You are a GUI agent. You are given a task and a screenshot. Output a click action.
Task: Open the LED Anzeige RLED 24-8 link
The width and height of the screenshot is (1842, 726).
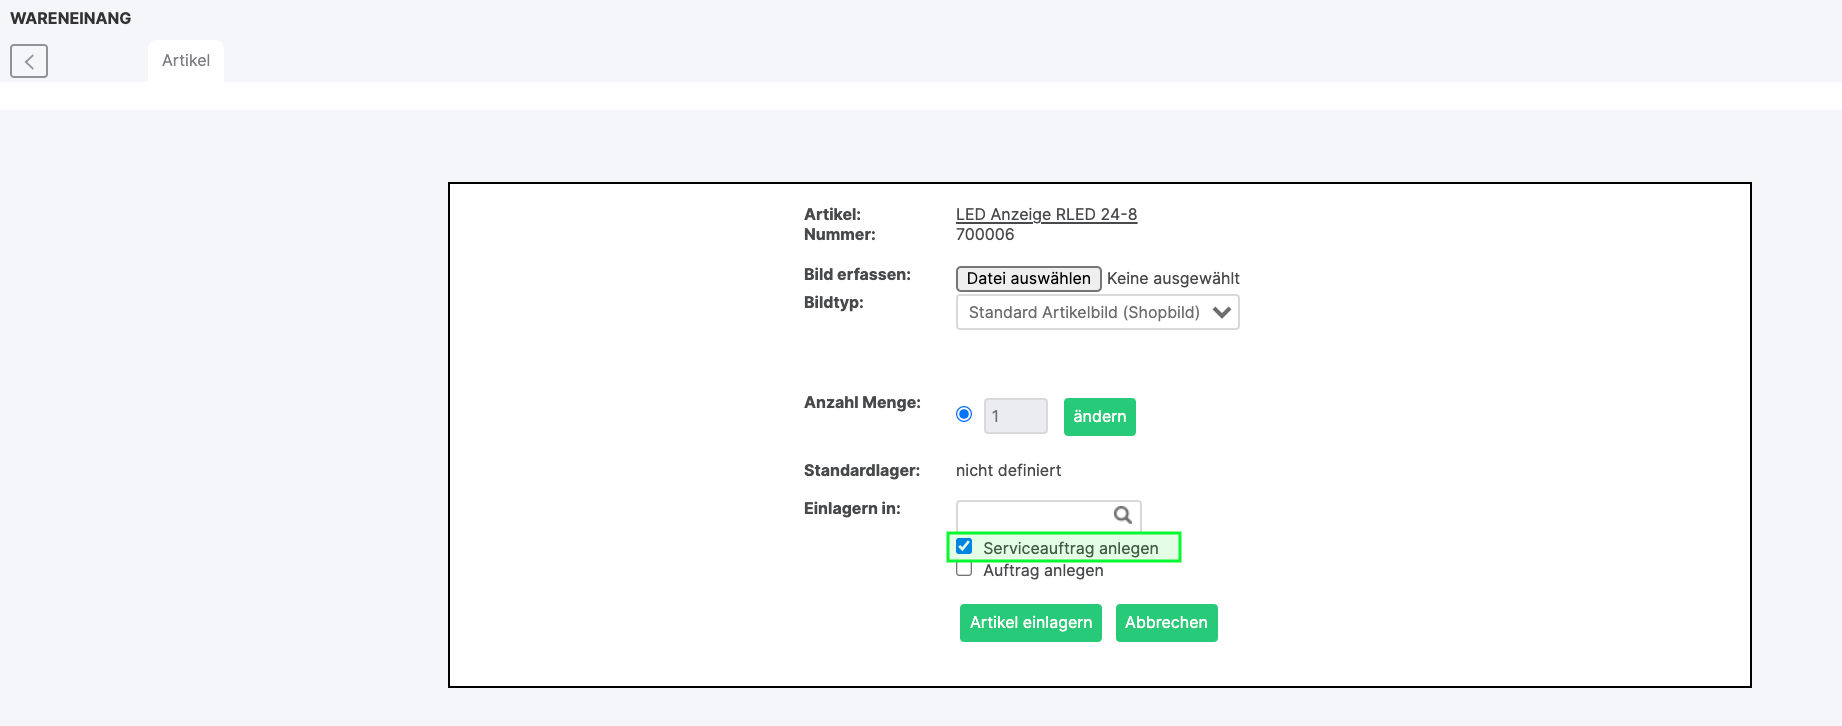point(1046,214)
